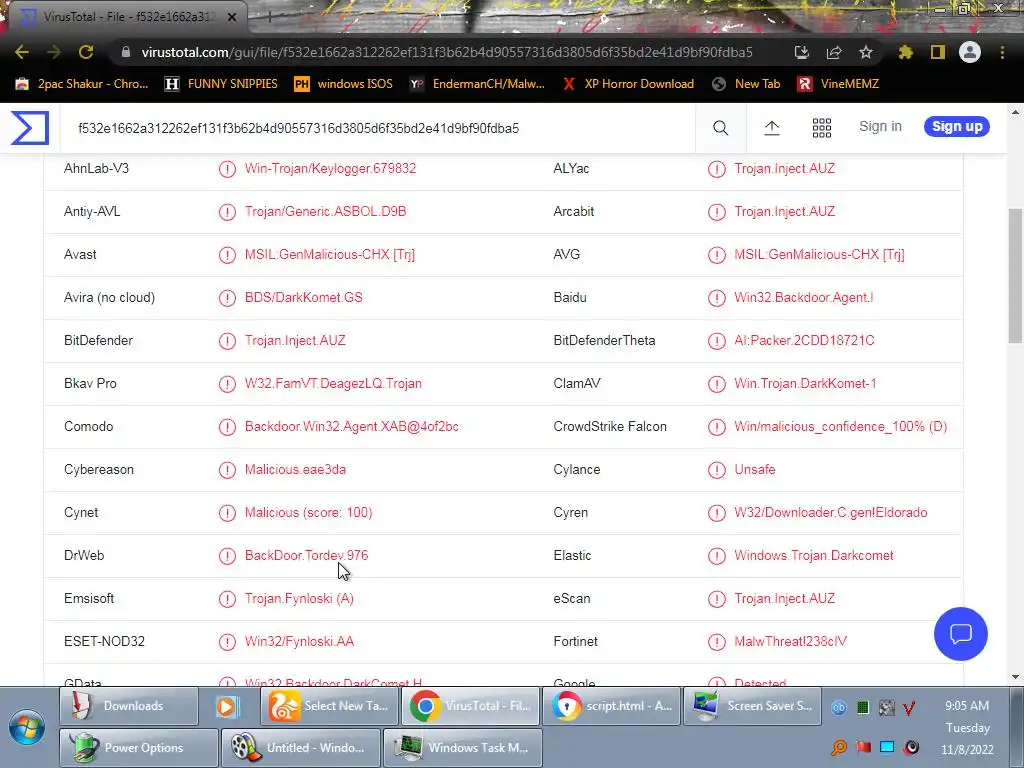This screenshot has height=768, width=1024.
Task: Switch to Select New Ta... taskbar window
Action: coord(329,706)
